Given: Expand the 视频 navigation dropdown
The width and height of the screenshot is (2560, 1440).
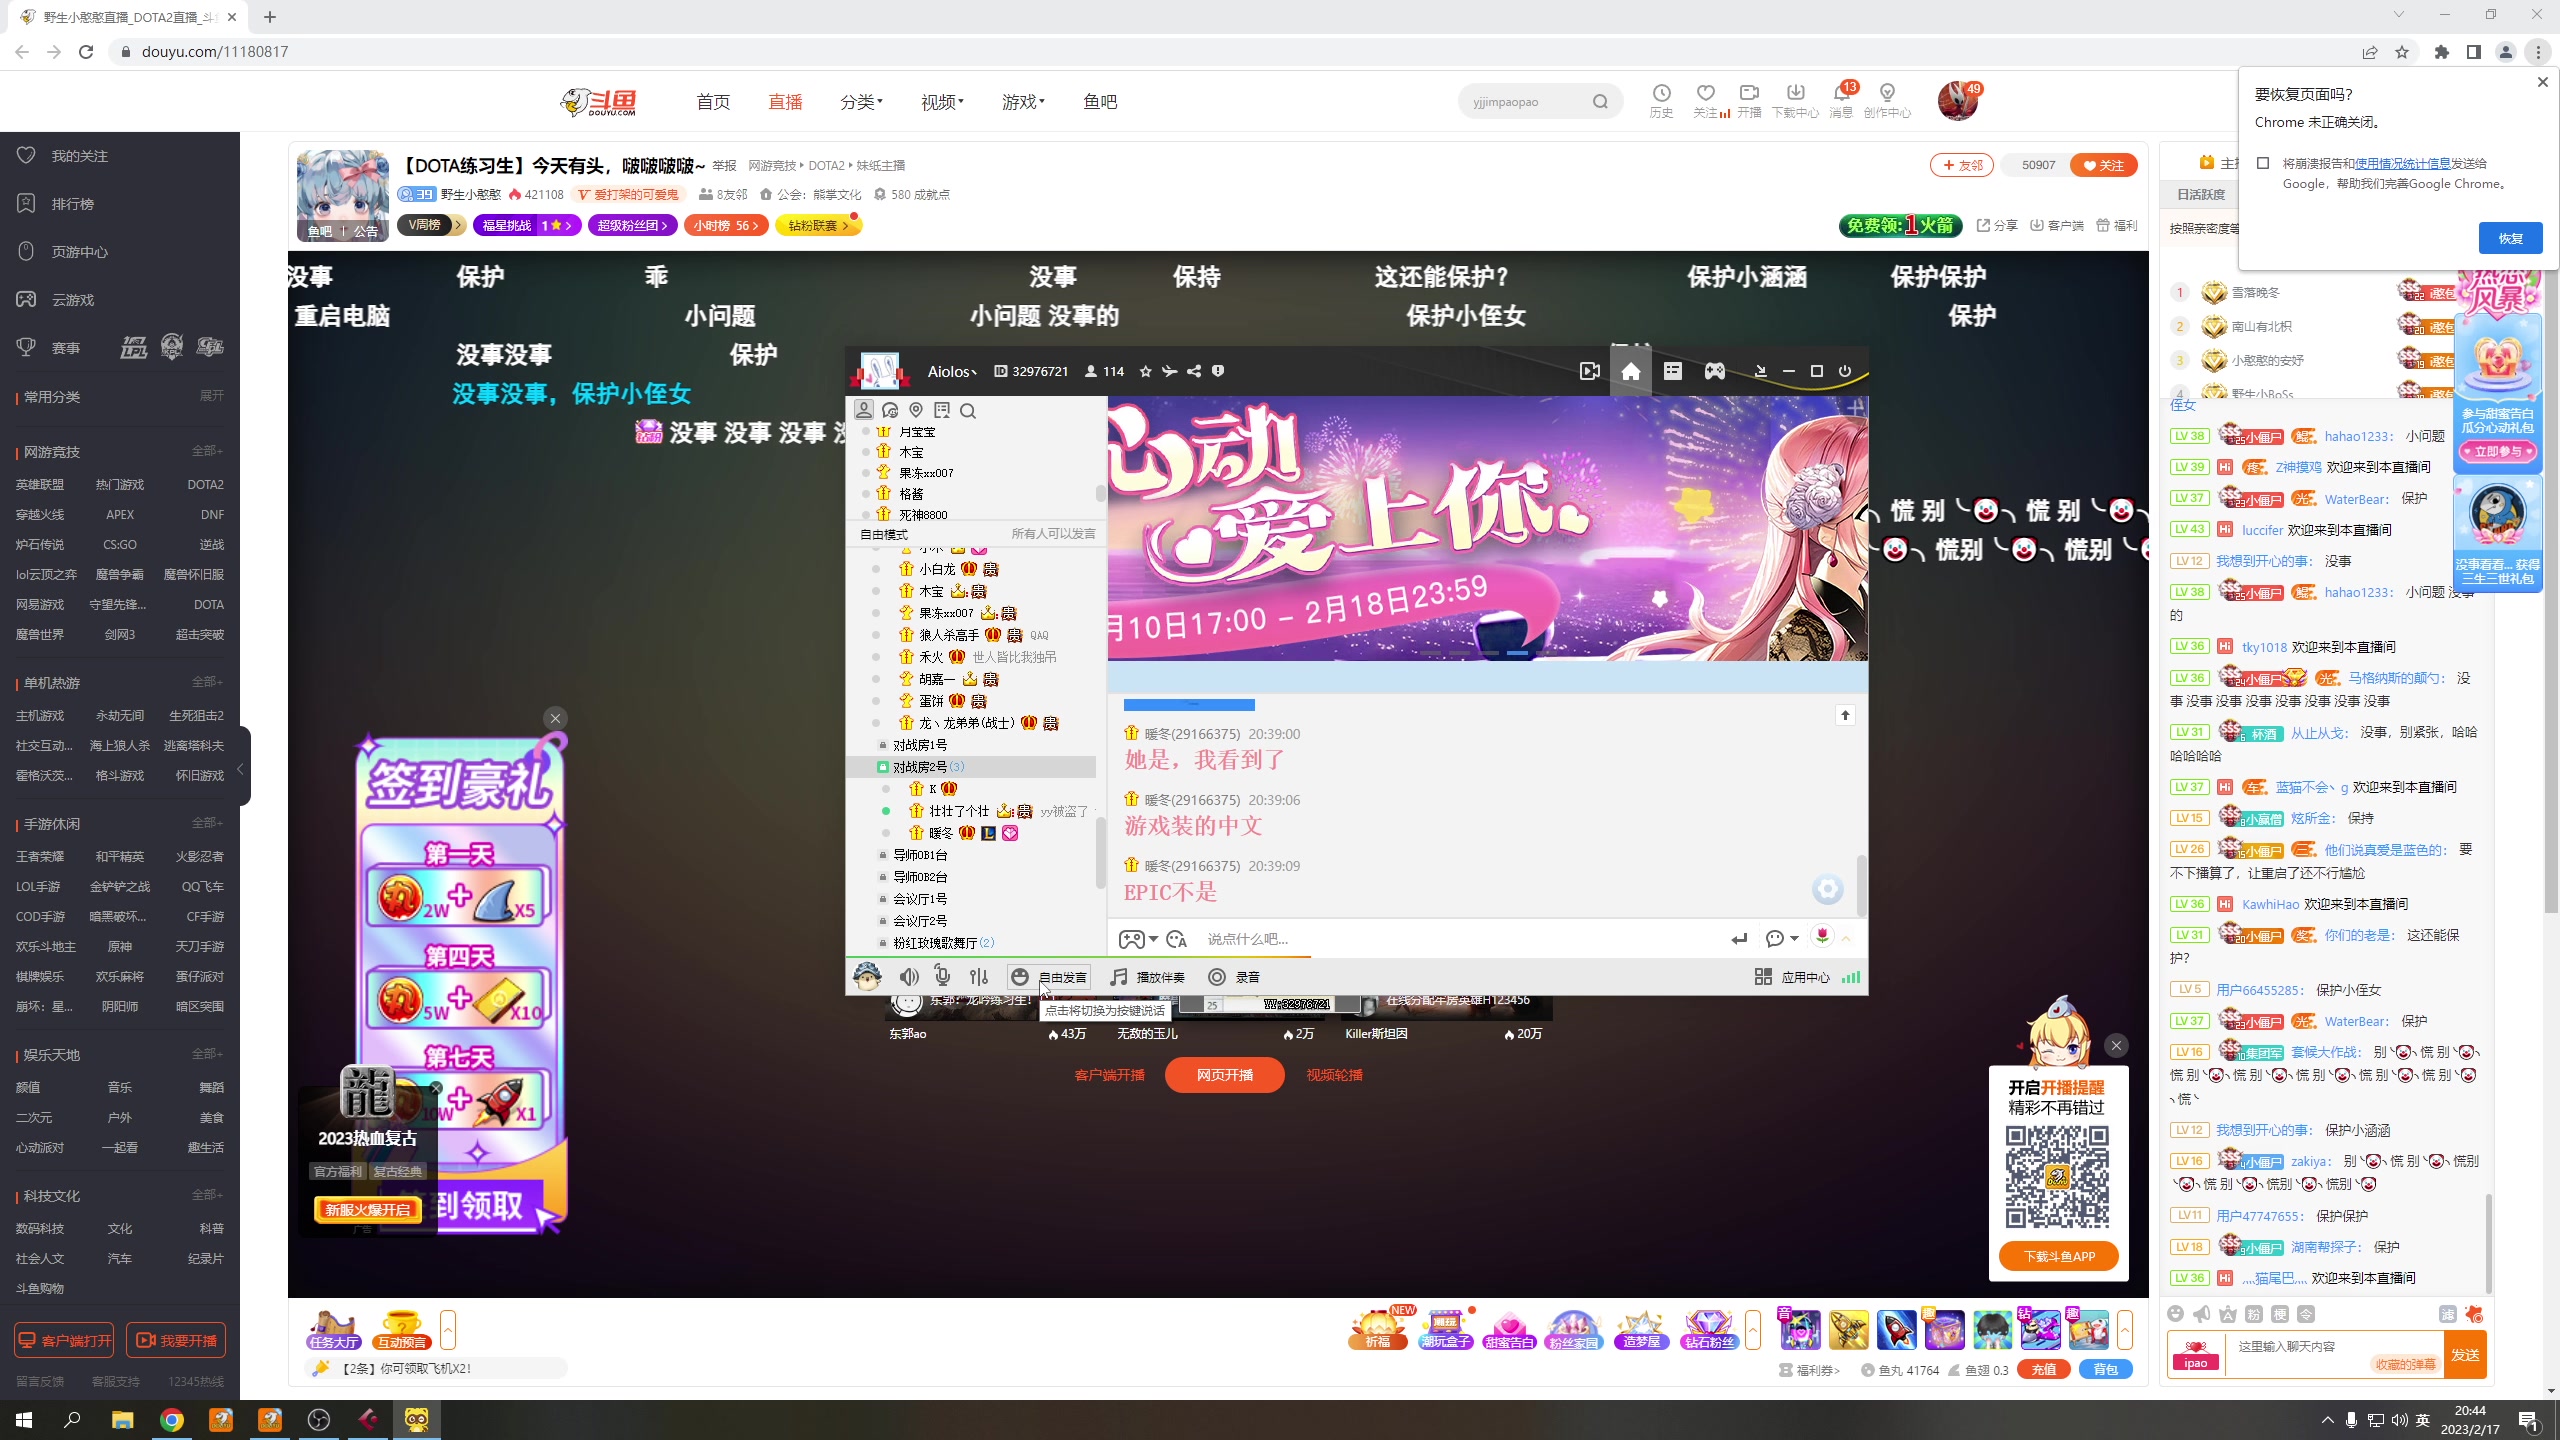Looking at the screenshot, I should [x=942, y=102].
